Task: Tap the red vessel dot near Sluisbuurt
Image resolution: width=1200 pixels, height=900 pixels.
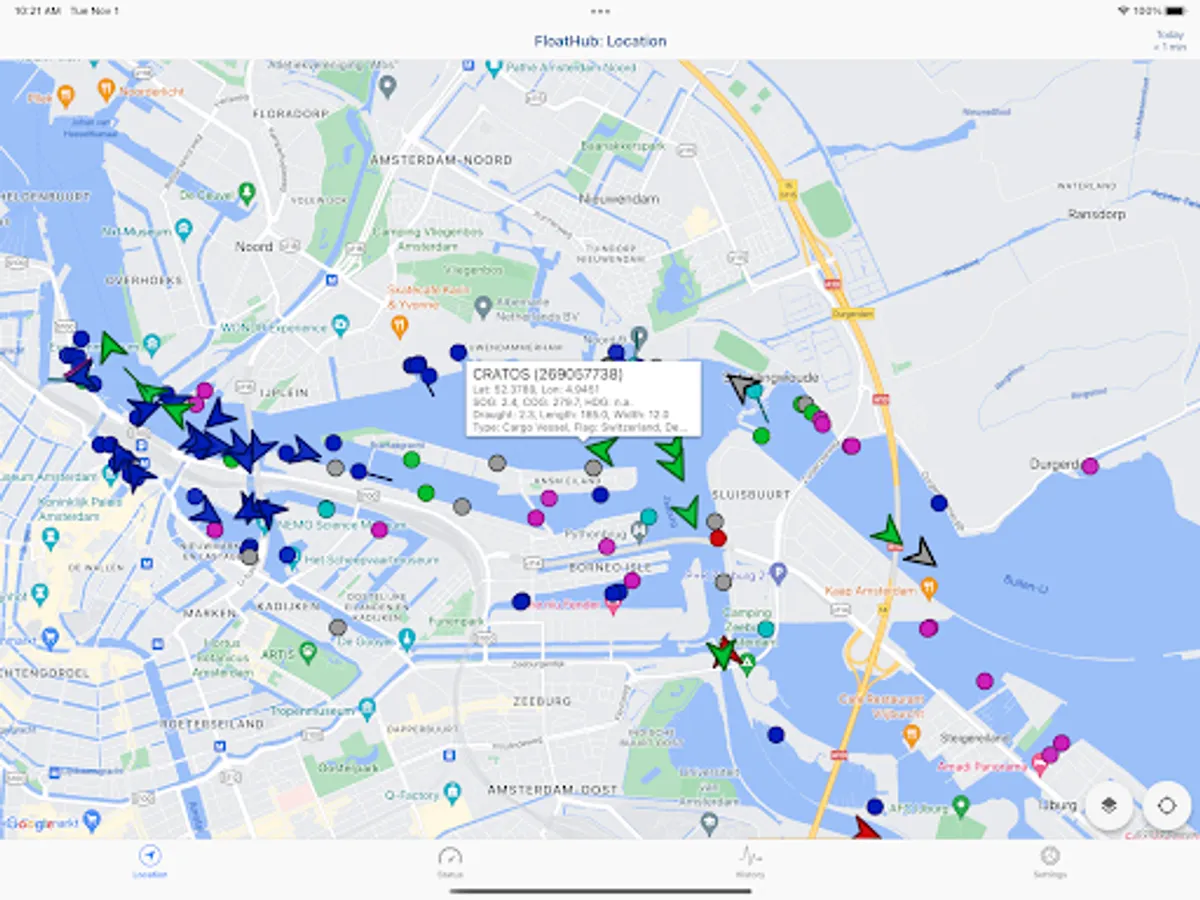Action: coord(717,538)
